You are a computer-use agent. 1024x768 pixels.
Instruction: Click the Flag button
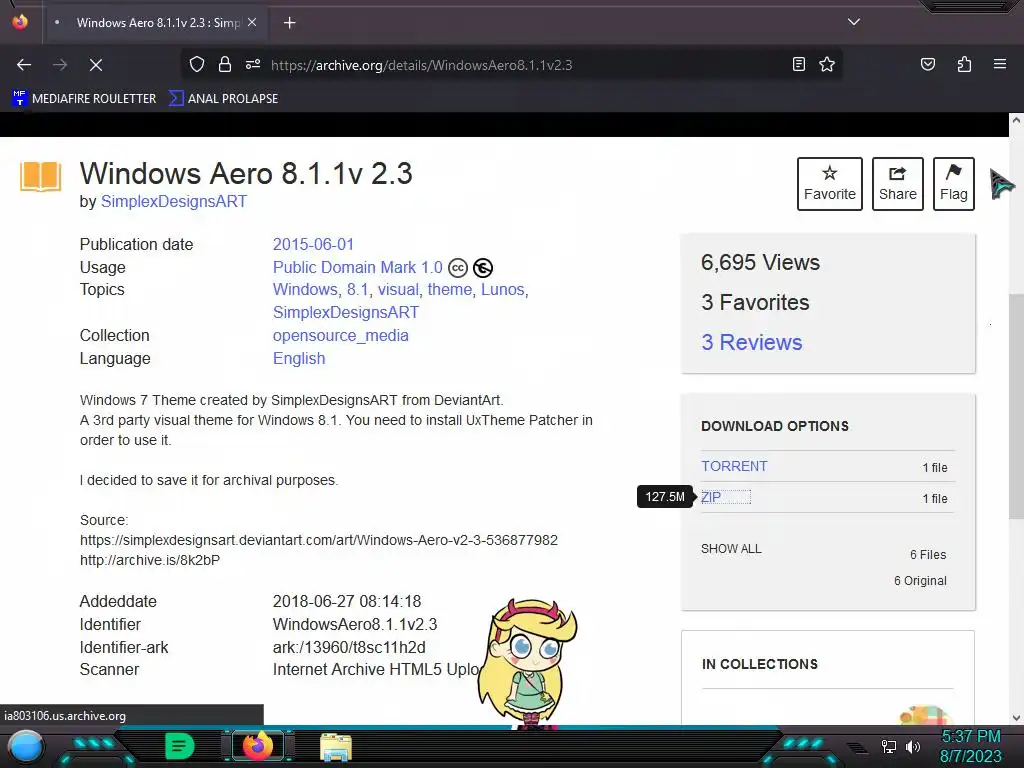coord(953,184)
